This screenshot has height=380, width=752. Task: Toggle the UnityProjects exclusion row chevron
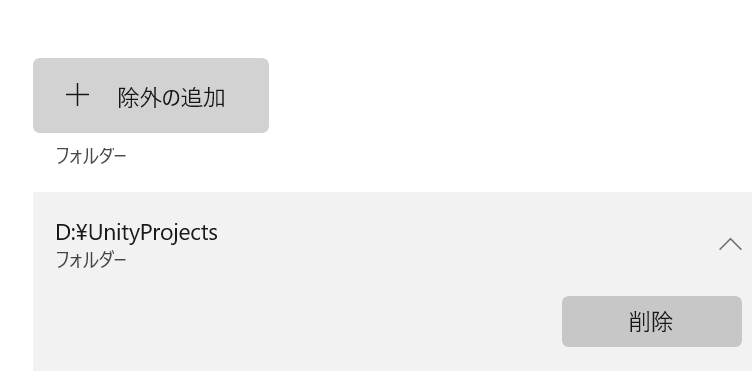tap(730, 244)
